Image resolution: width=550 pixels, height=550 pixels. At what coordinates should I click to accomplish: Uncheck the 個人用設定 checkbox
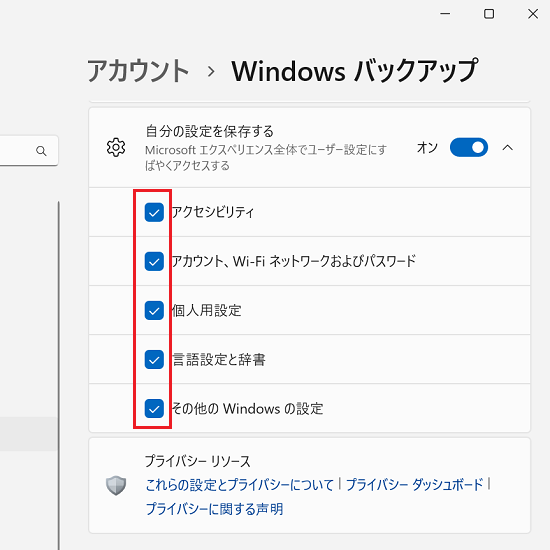coord(154,310)
